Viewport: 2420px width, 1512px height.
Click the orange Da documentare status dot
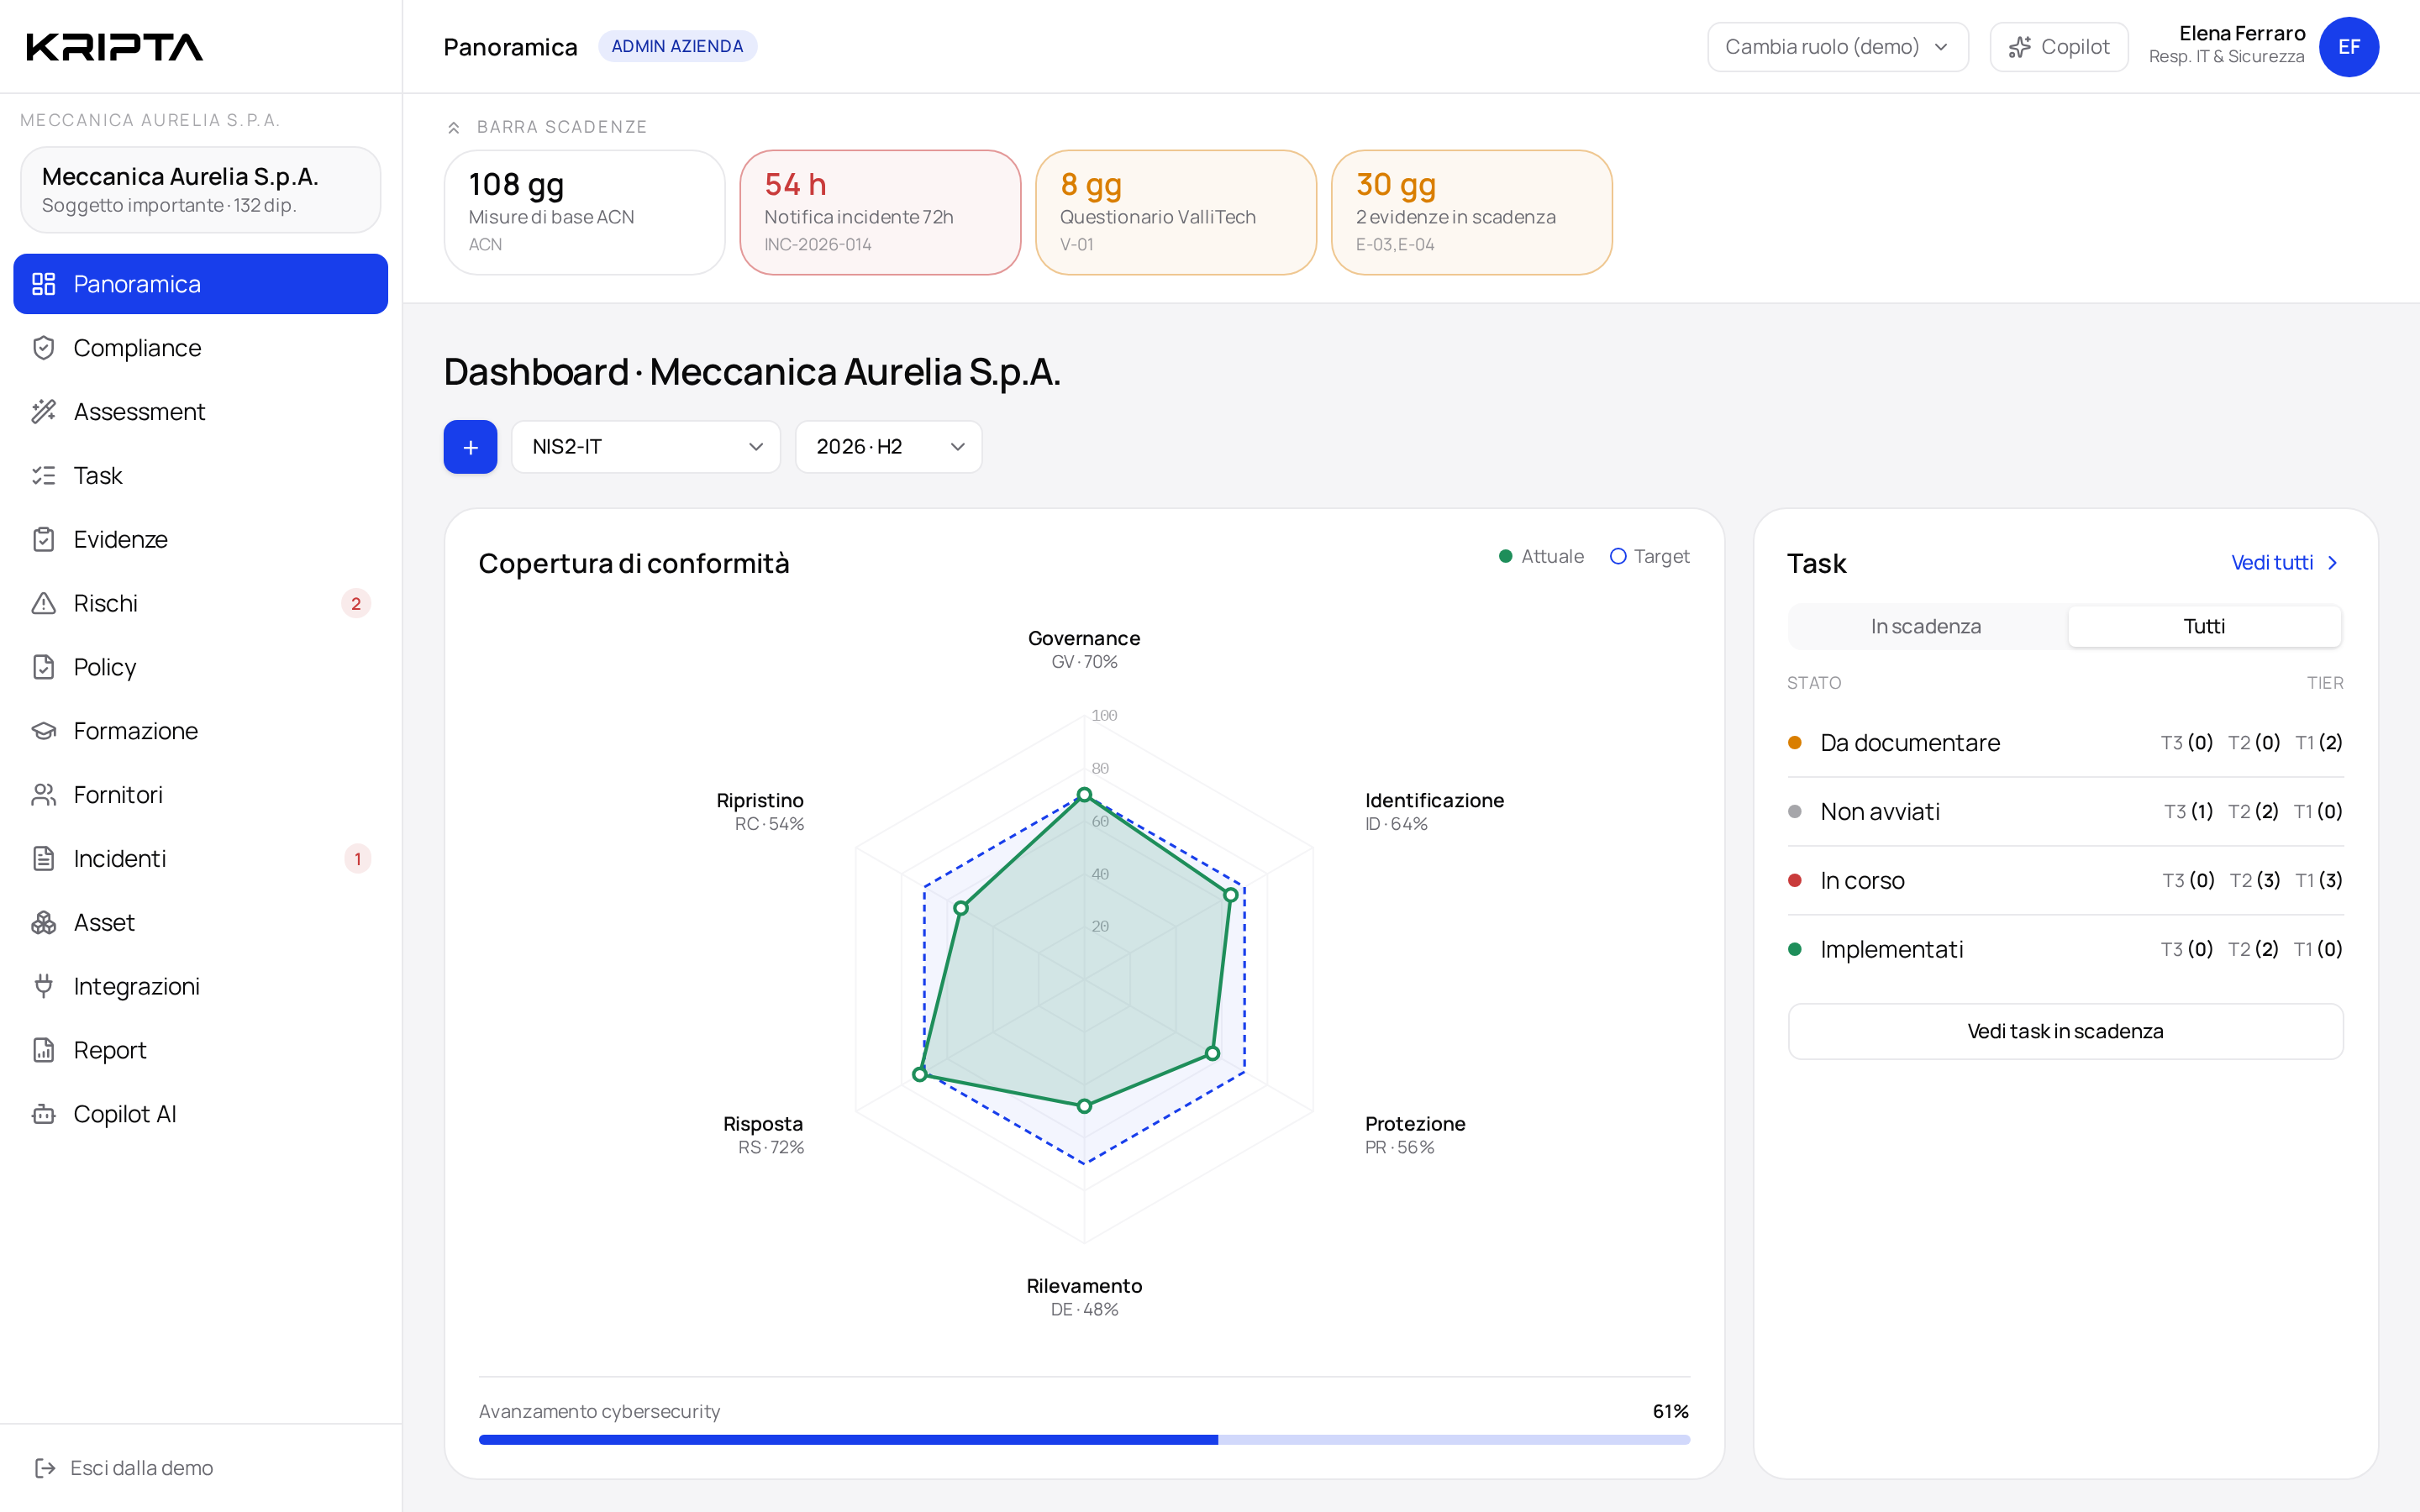(x=1794, y=743)
